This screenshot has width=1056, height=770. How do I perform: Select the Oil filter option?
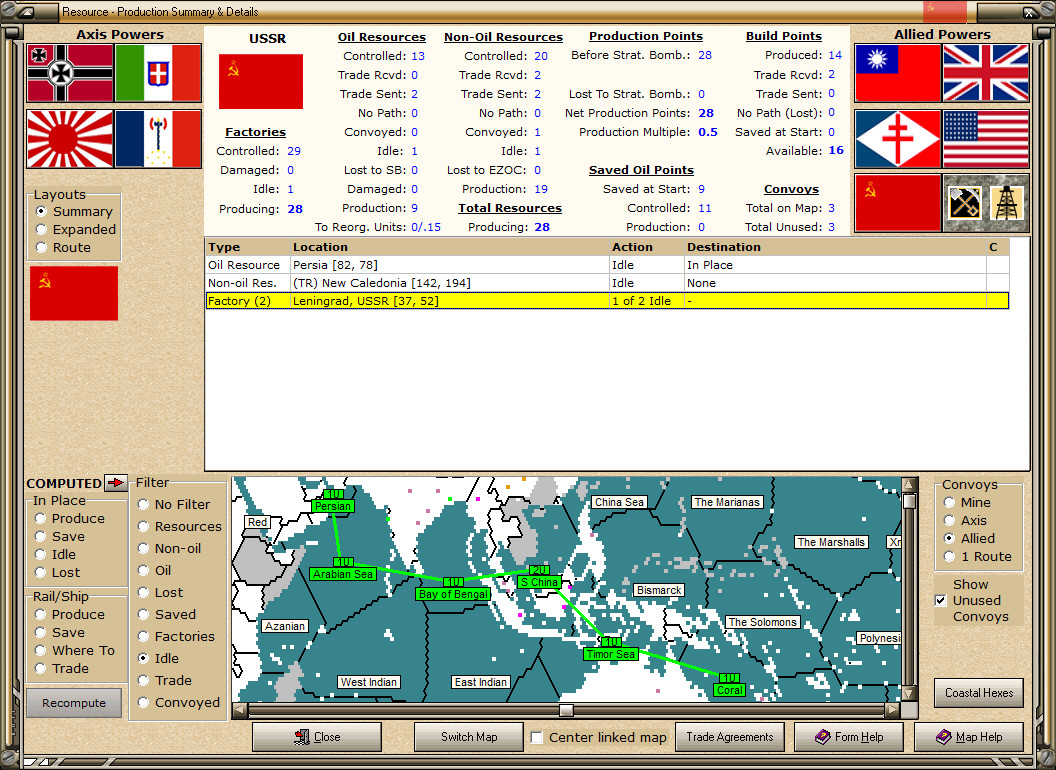coord(142,569)
